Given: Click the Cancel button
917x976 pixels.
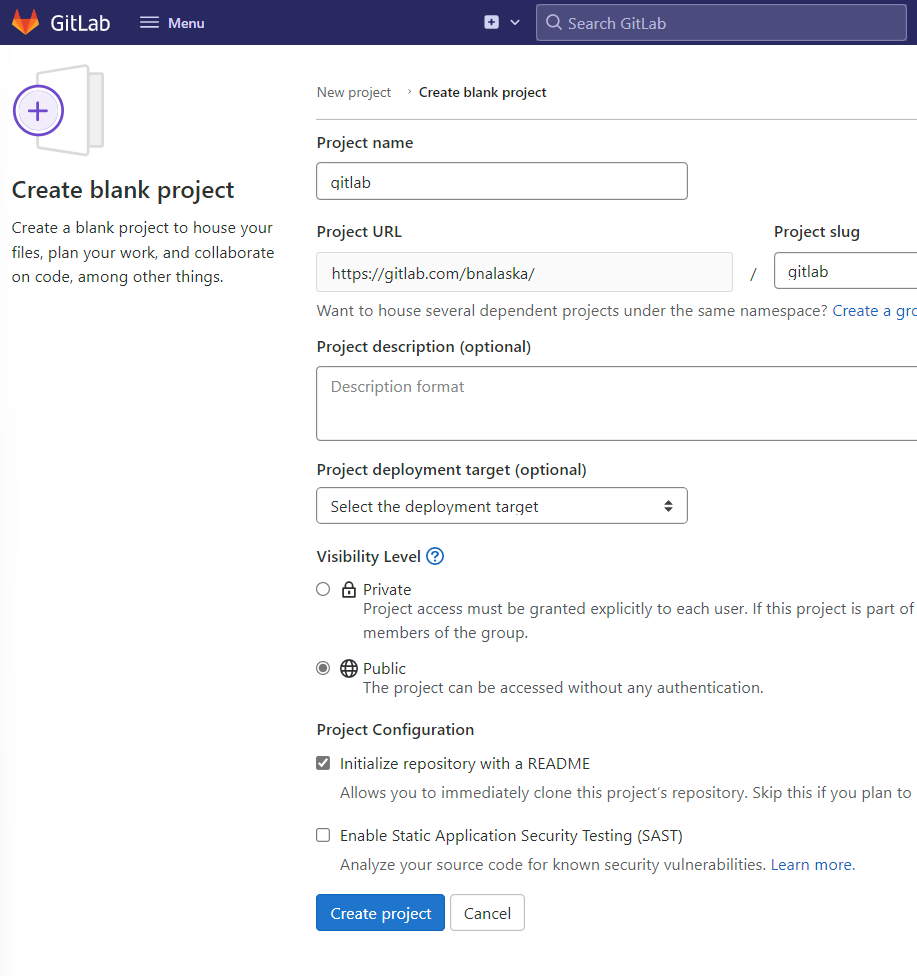Looking at the screenshot, I should pos(487,912).
